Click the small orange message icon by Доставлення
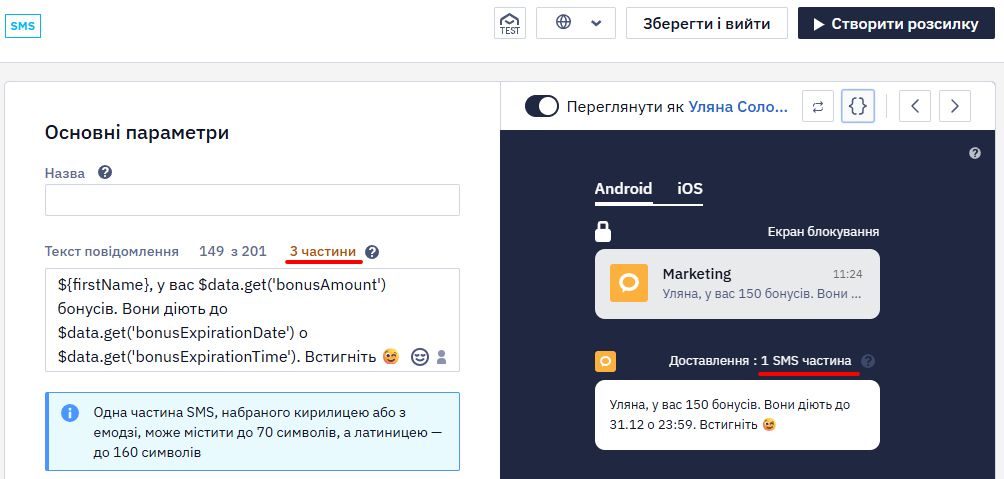This screenshot has width=1004, height=479. point(605,361)
